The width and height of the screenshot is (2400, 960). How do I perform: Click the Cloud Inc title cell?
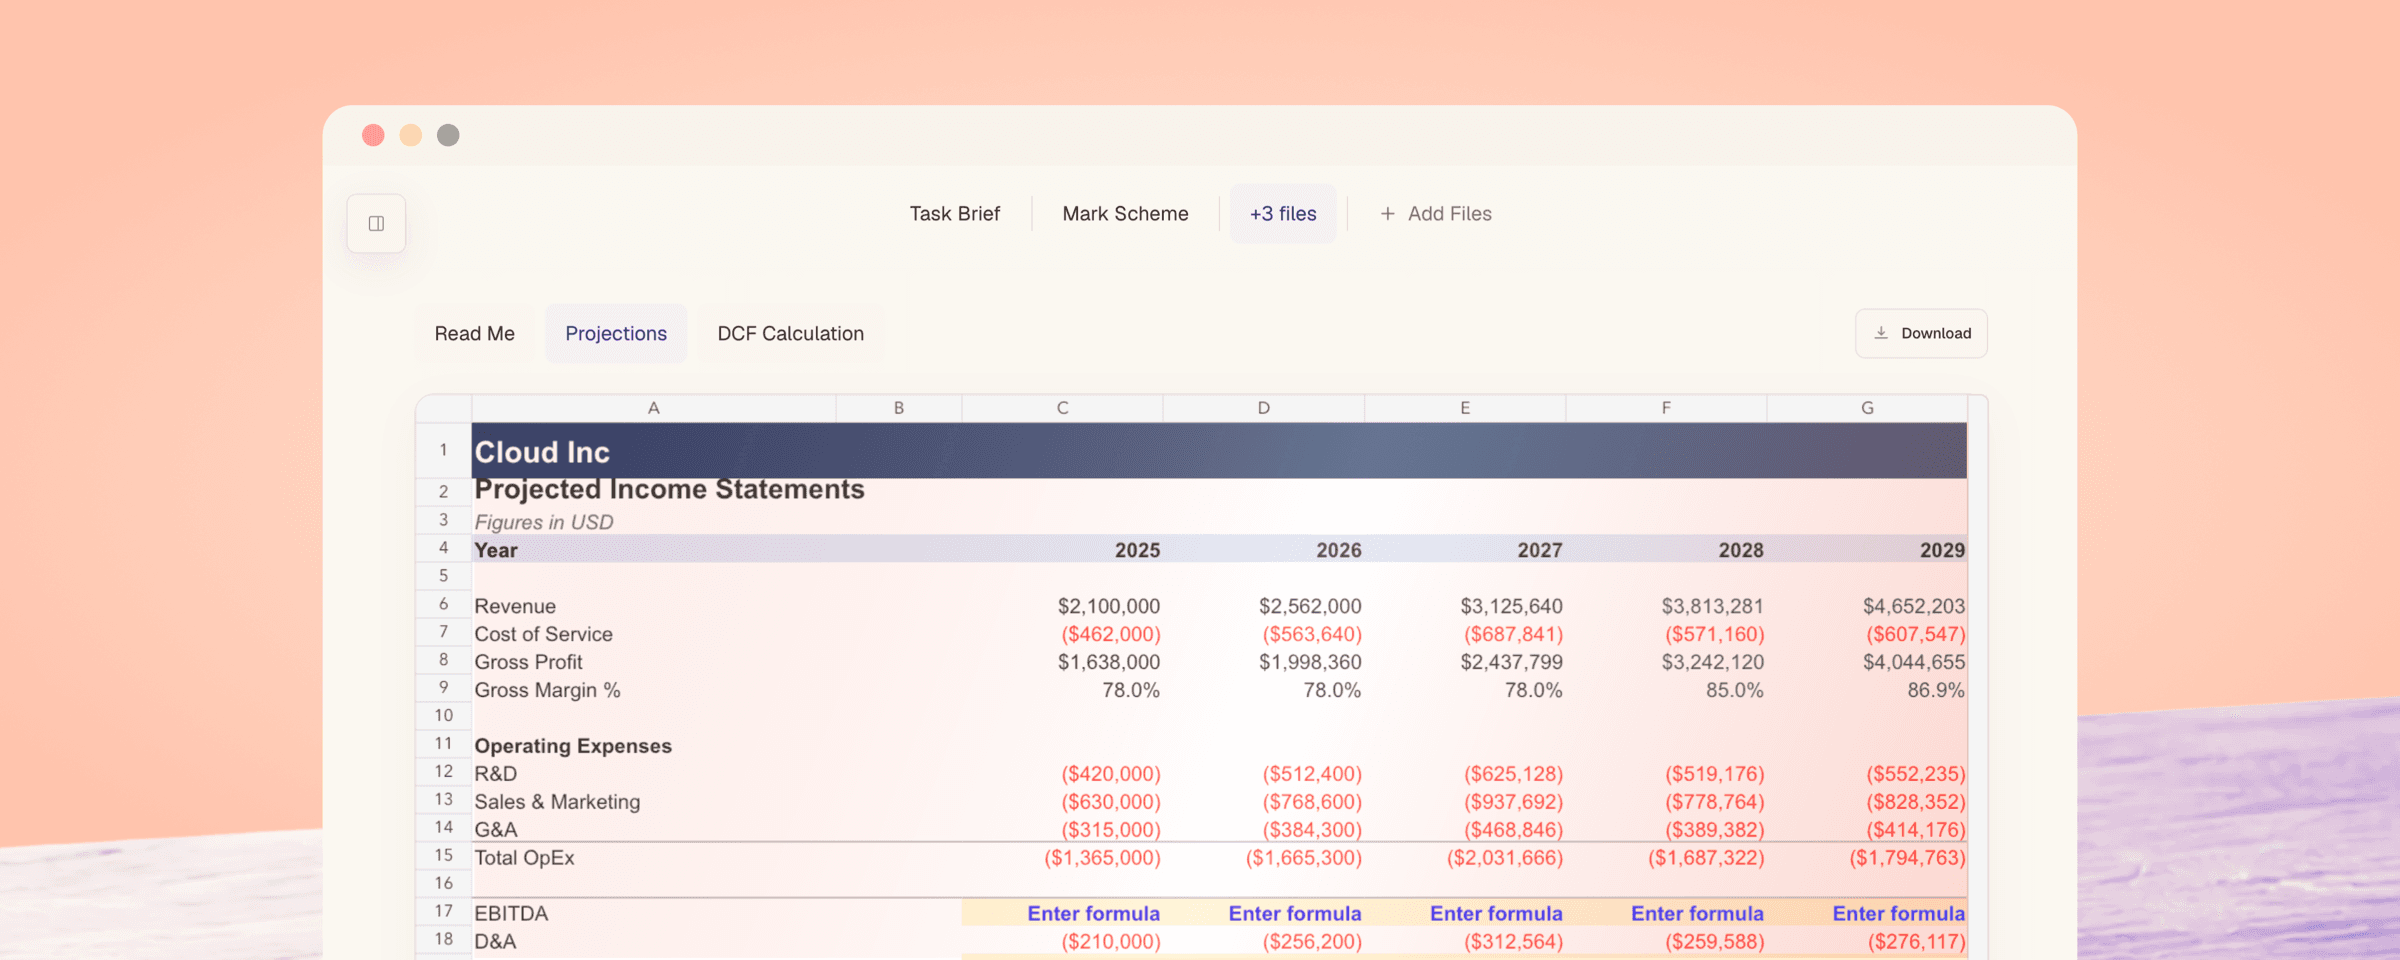542,452
